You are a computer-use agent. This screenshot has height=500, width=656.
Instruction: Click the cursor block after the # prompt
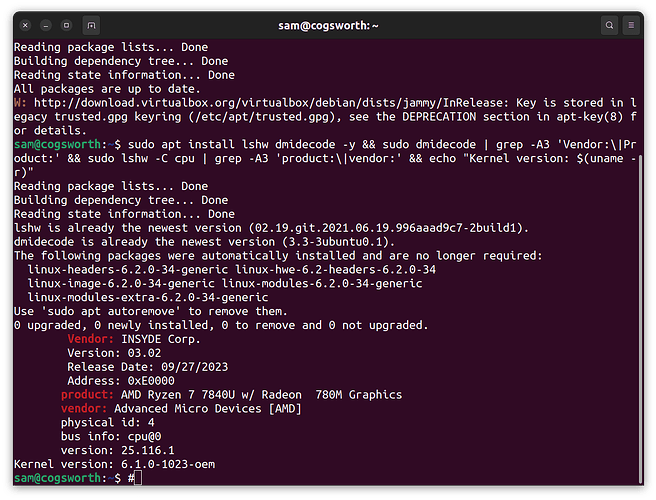pos(138,478)
